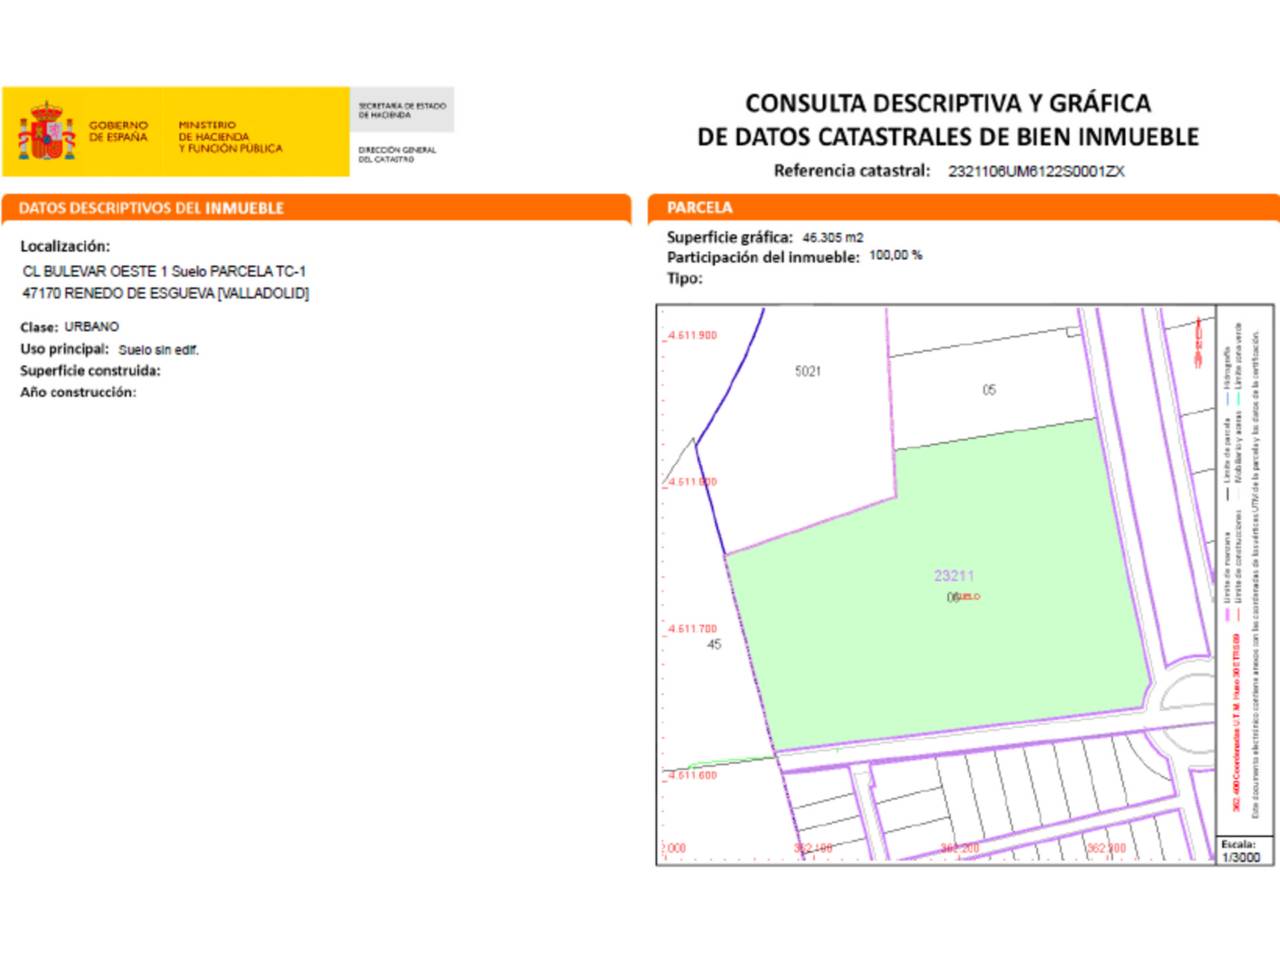The height and width of the screenshot is (960, 1280).
Task: Select cadastral reference 2321106UM6122S0001ZX
Action: [x=1036, y=171]
